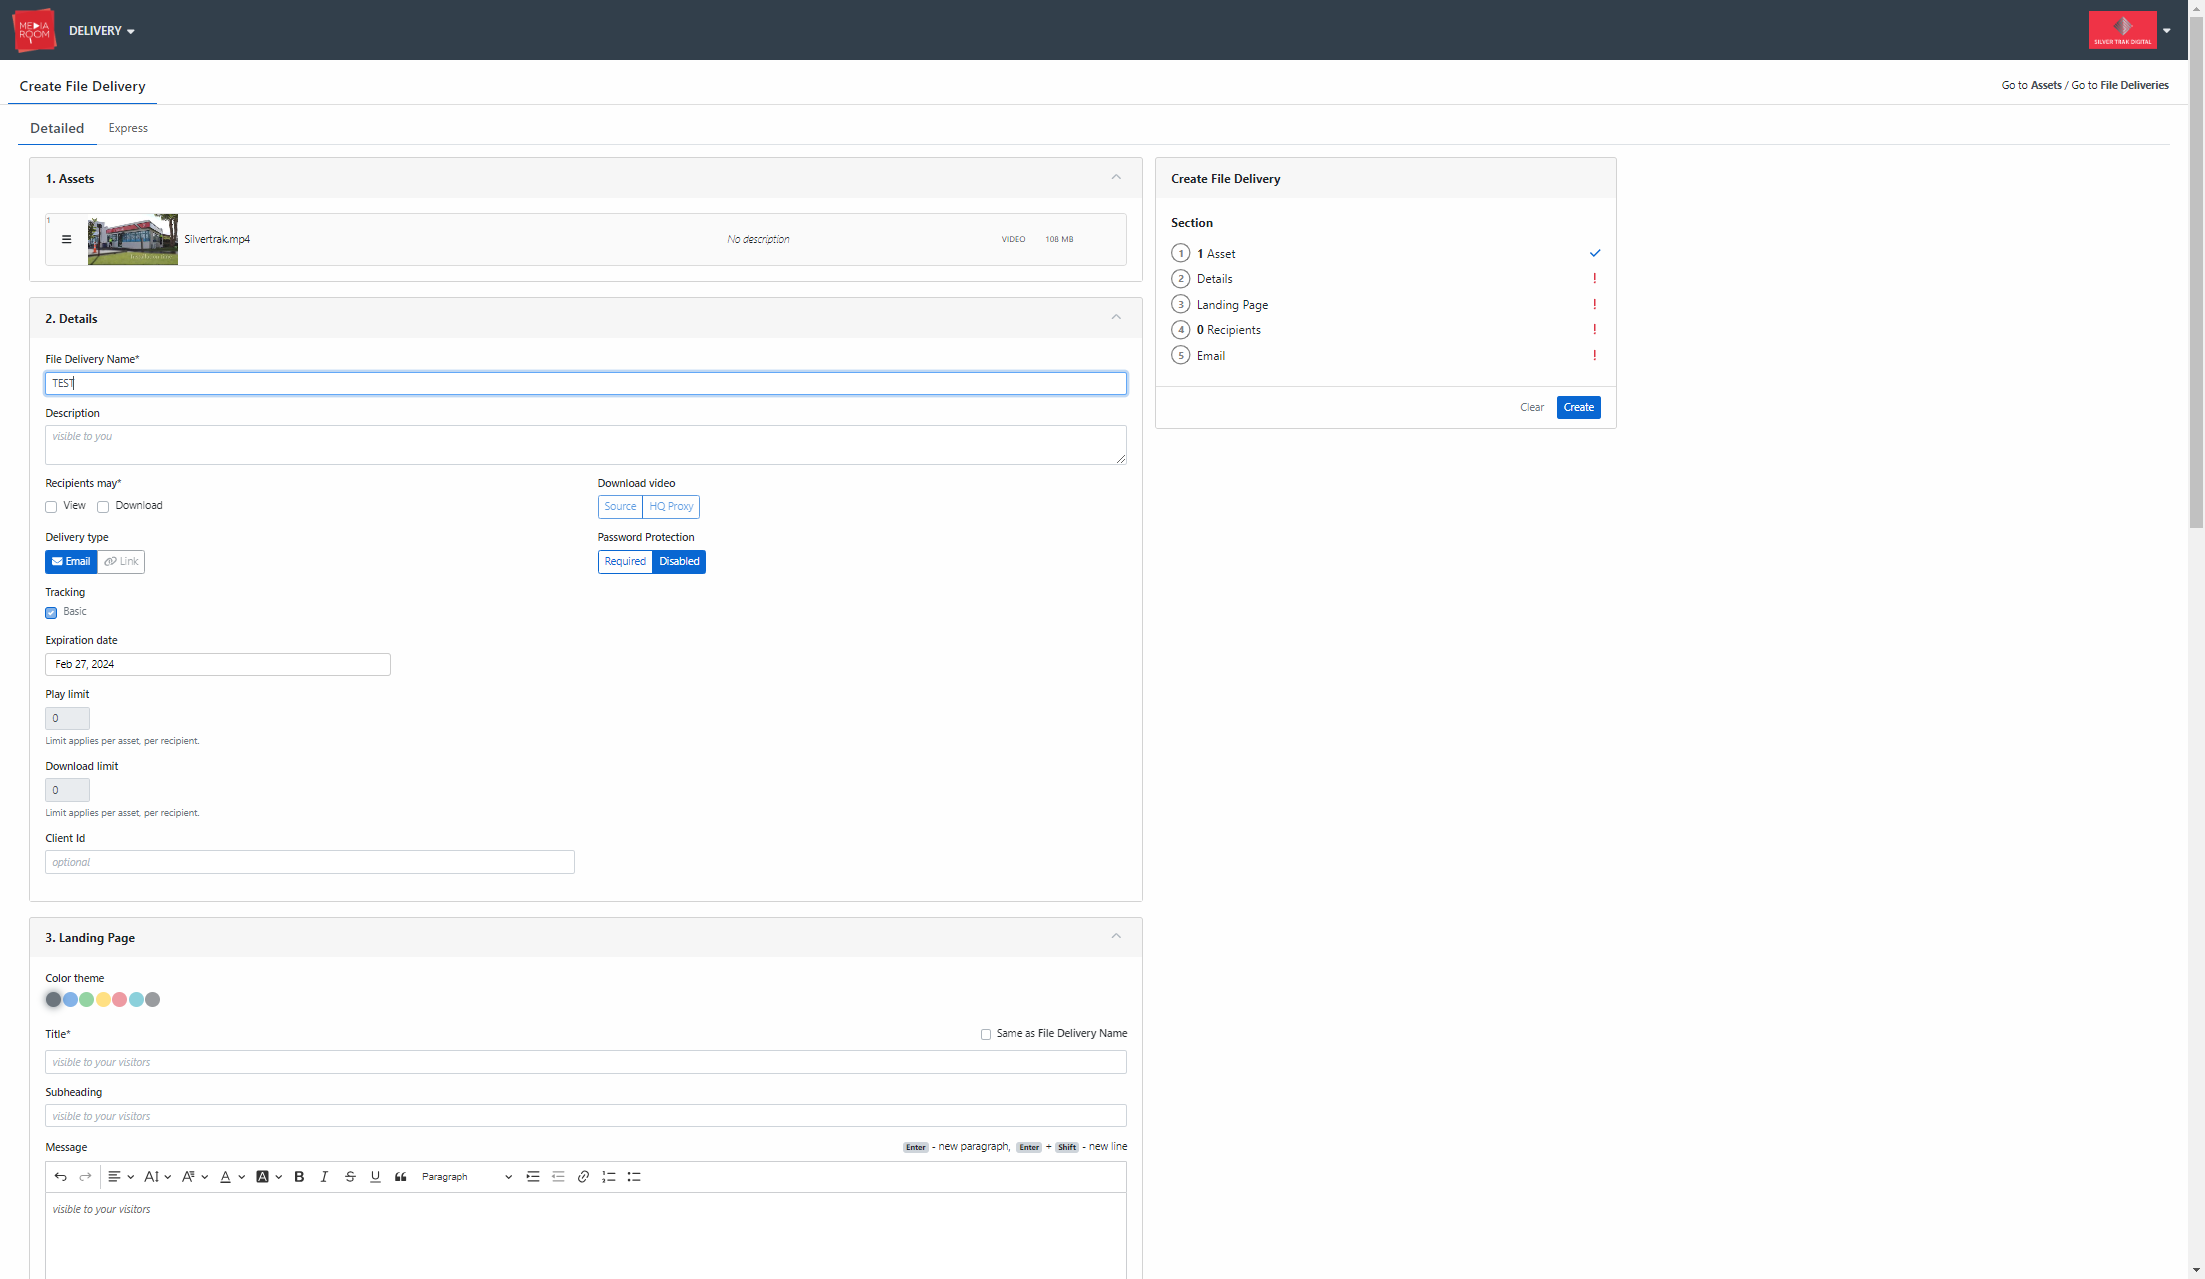This screenshot has width=2205, height=1279.
Task: Open the font size dropdown
Action: click(157, 1177)
